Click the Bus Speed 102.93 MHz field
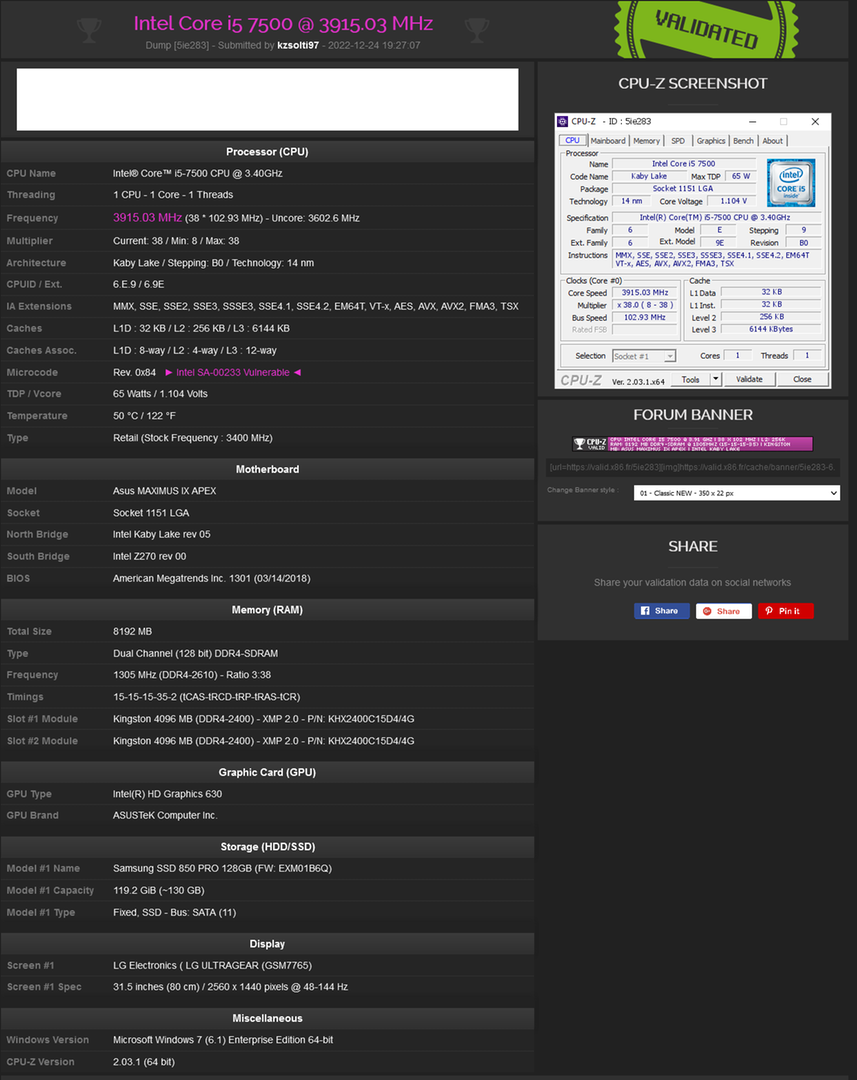Viewport: 857px width, 1080px height. coord(645,318)
